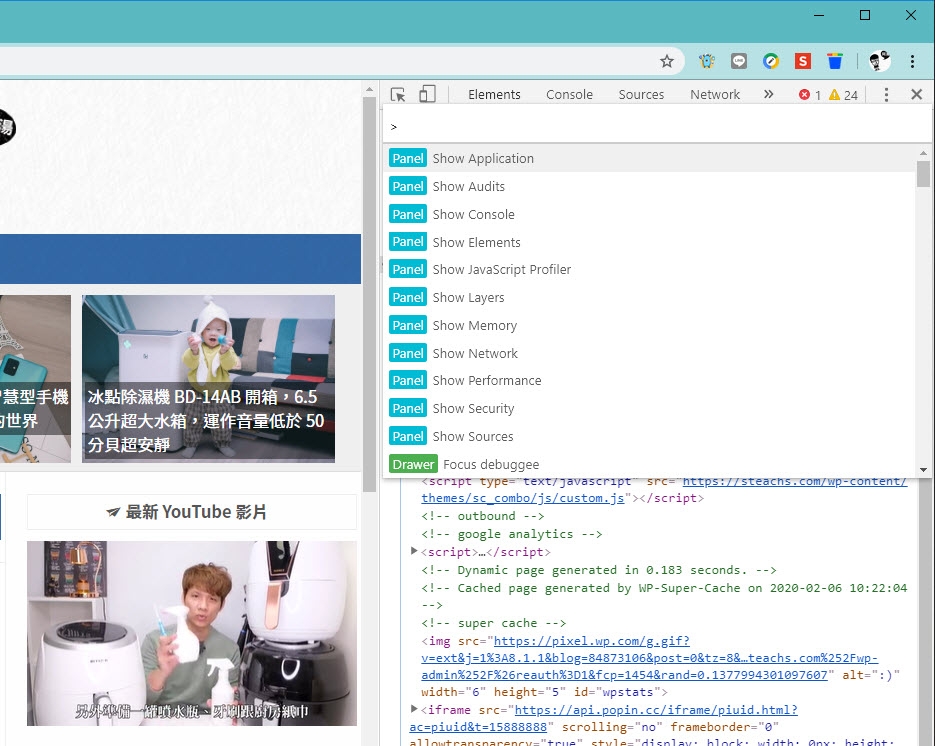Expand the iframe element node
The image size is (935, 746).
point(415,710)
